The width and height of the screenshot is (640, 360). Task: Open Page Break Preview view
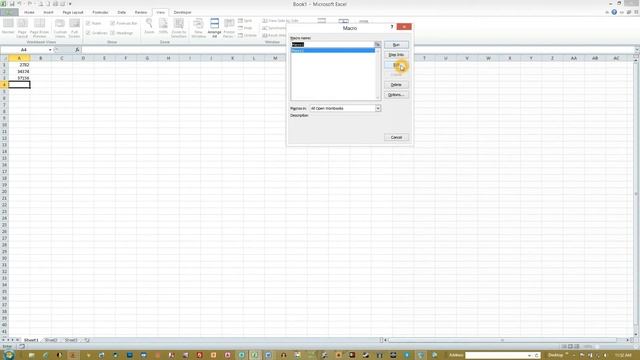pos(40,24)
